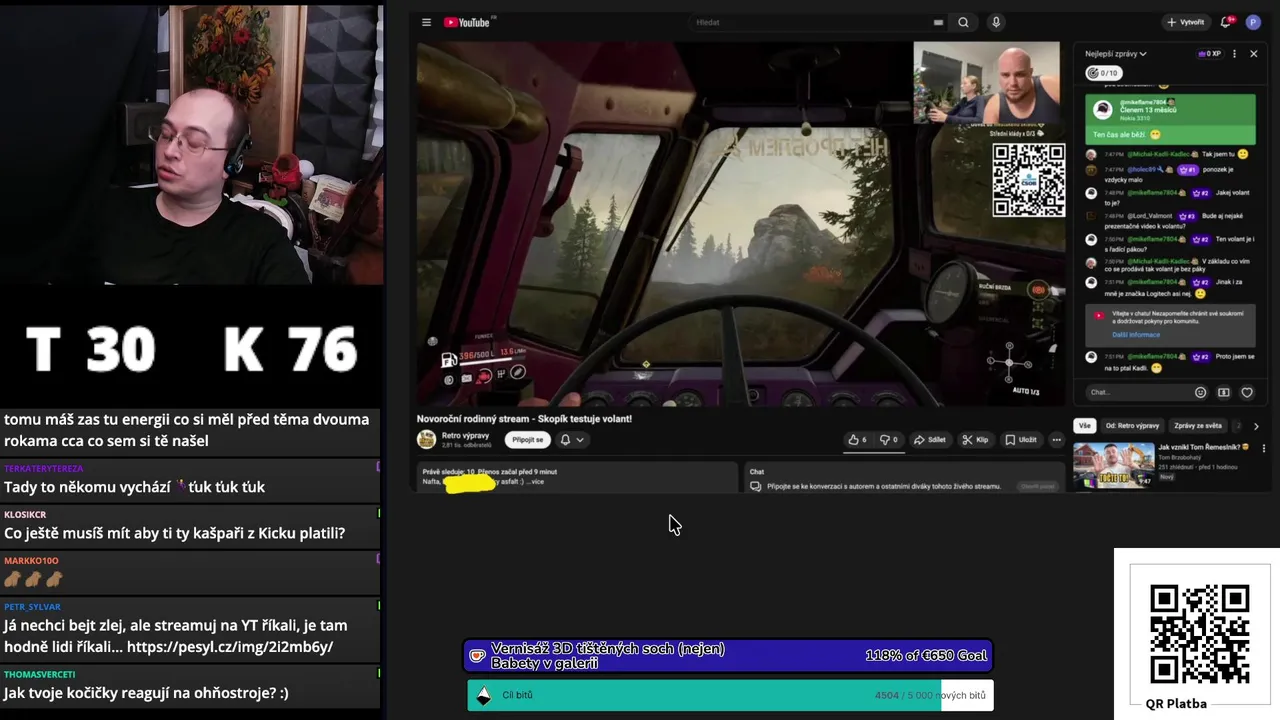Select the Vše filter chip
The width and height of the screenshot is (1280, 720).
1084,426
